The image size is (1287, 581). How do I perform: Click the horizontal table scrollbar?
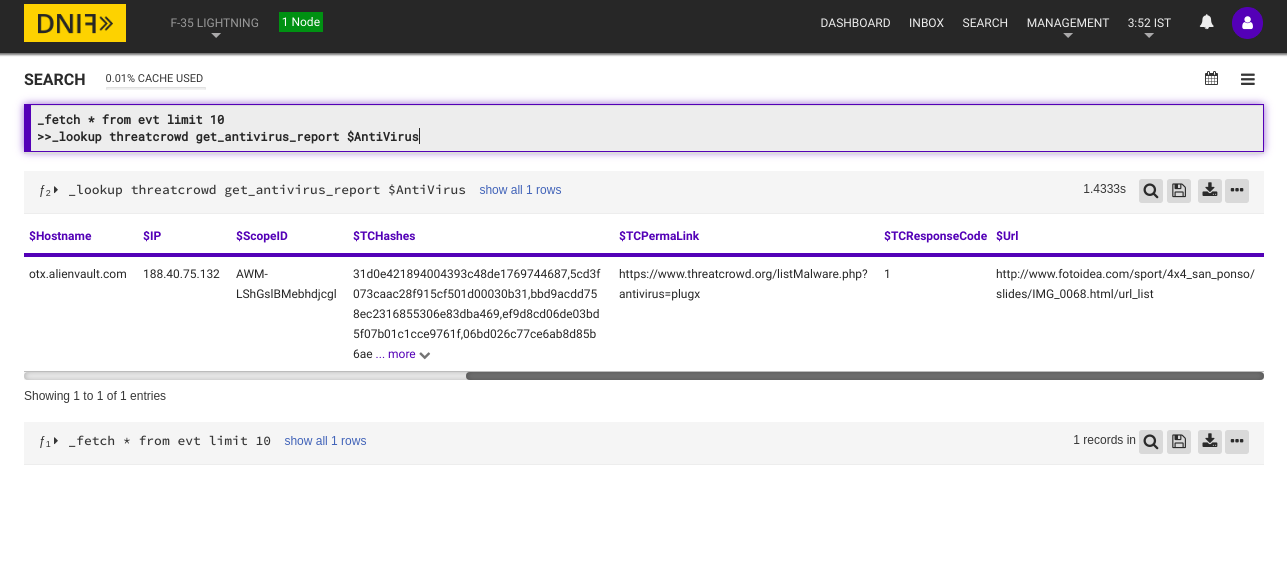(864, 376)
